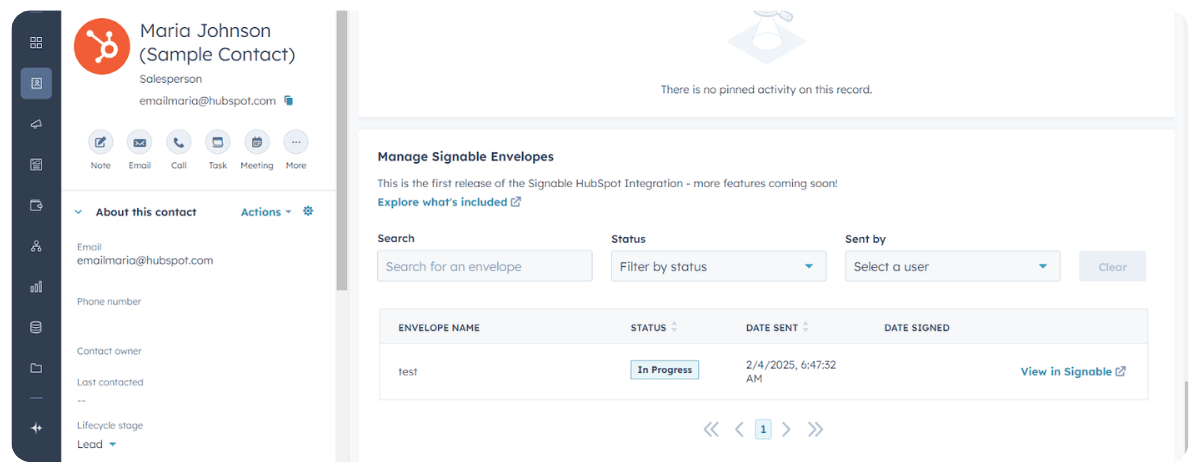1200x470 pixels.
Task: Click the Last contacted field
Action: tap(110, 382)
